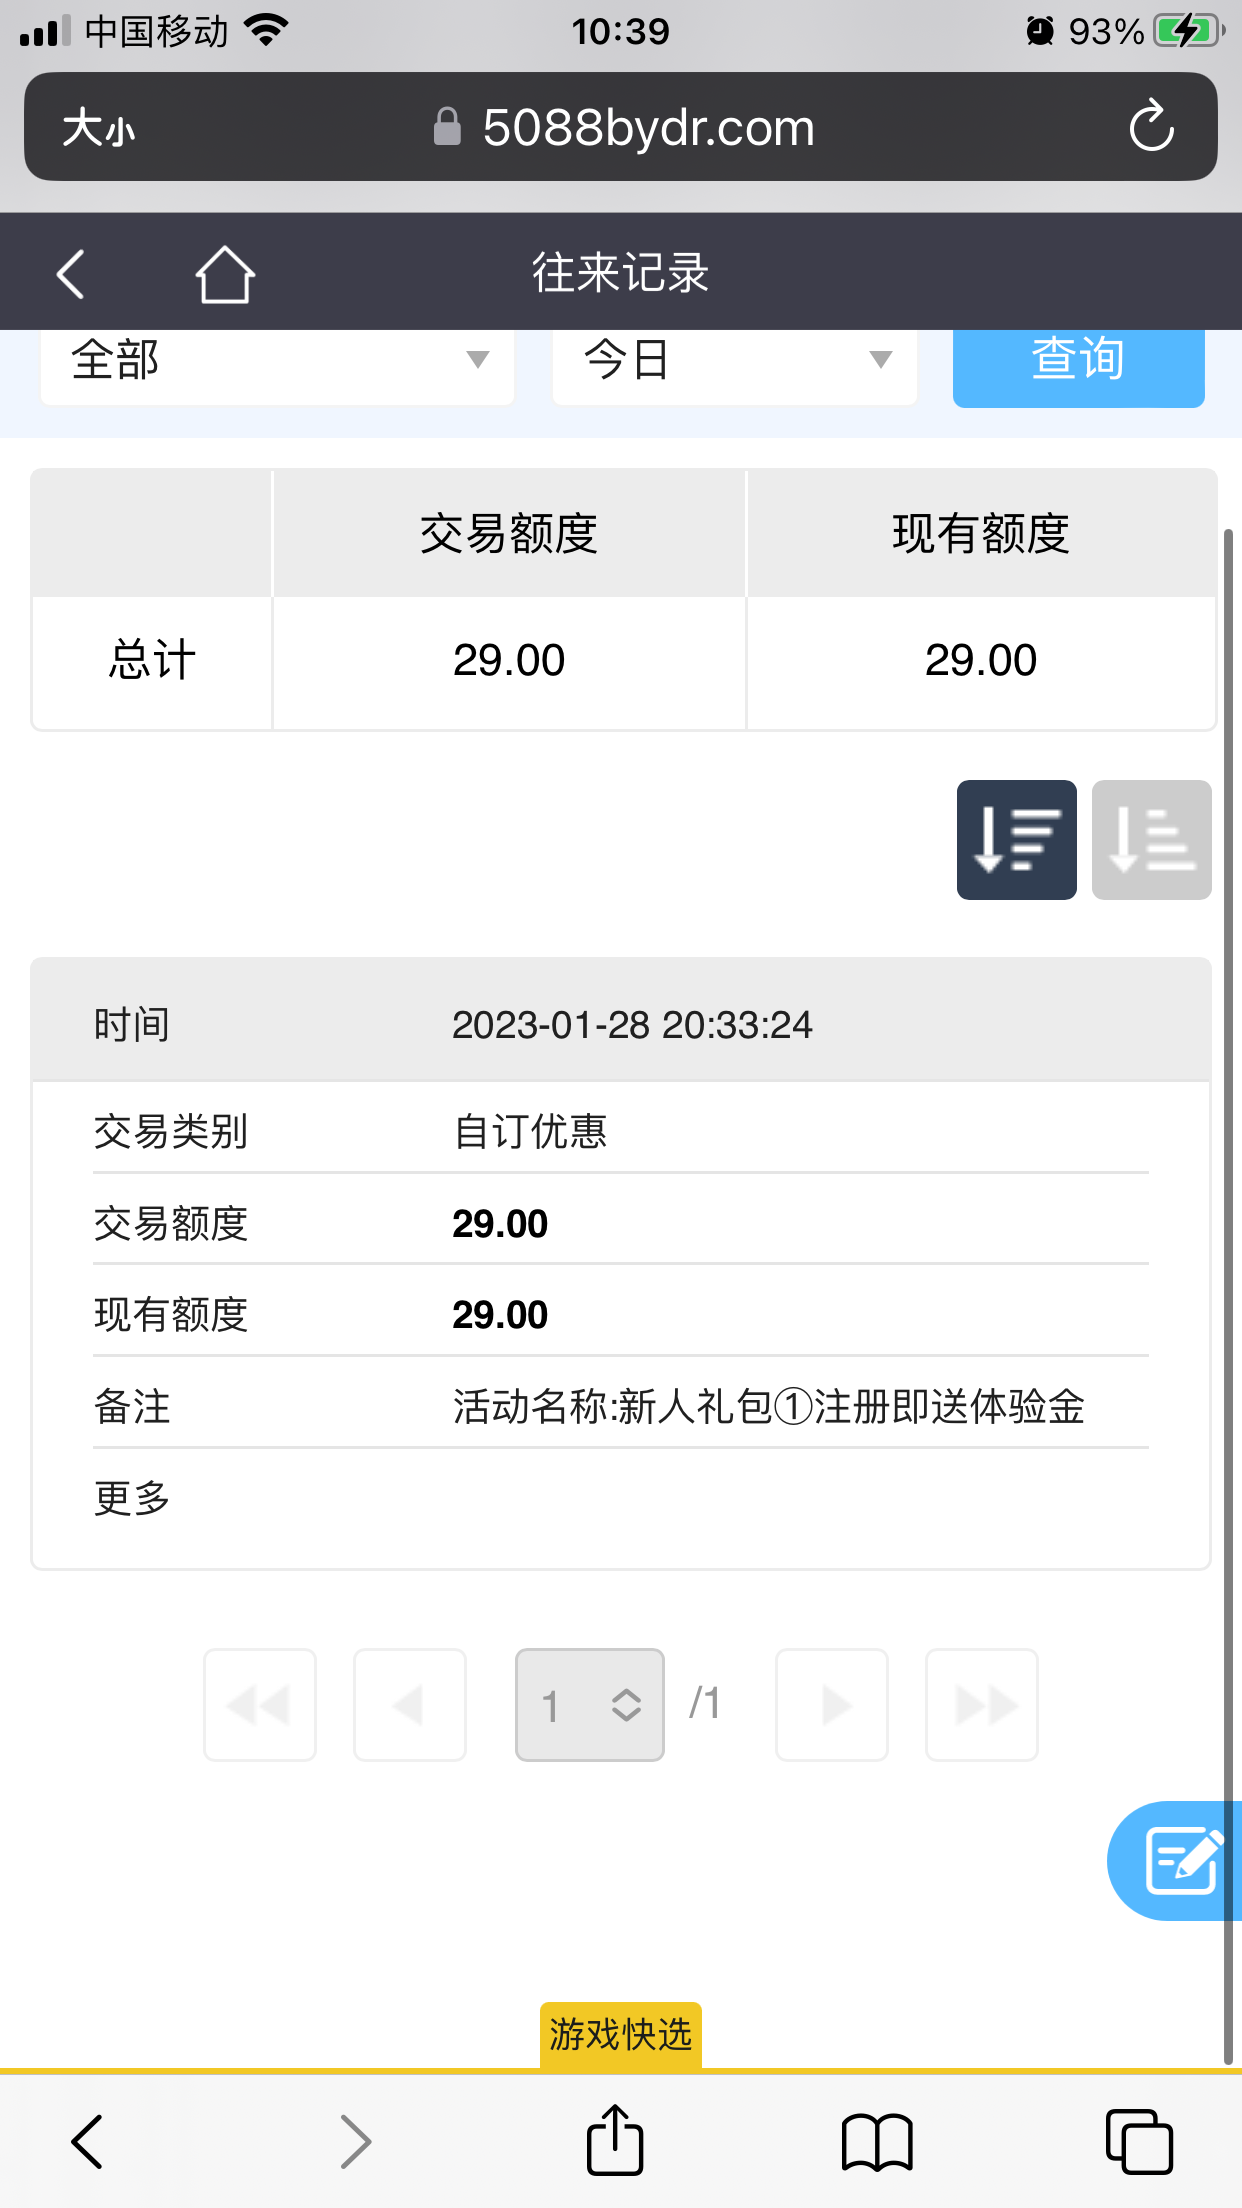Tap the 大小 text size menu
The width and height of the screenshot is (1242, 2208).
[98, 128]
